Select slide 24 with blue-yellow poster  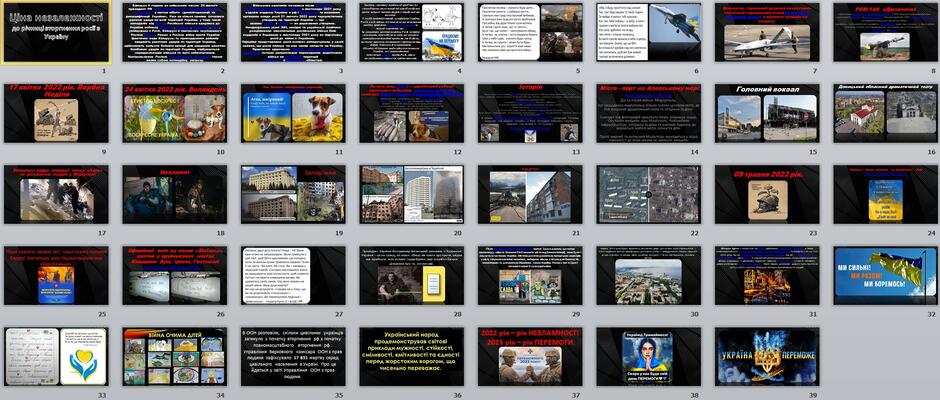[x=885, y=194]
